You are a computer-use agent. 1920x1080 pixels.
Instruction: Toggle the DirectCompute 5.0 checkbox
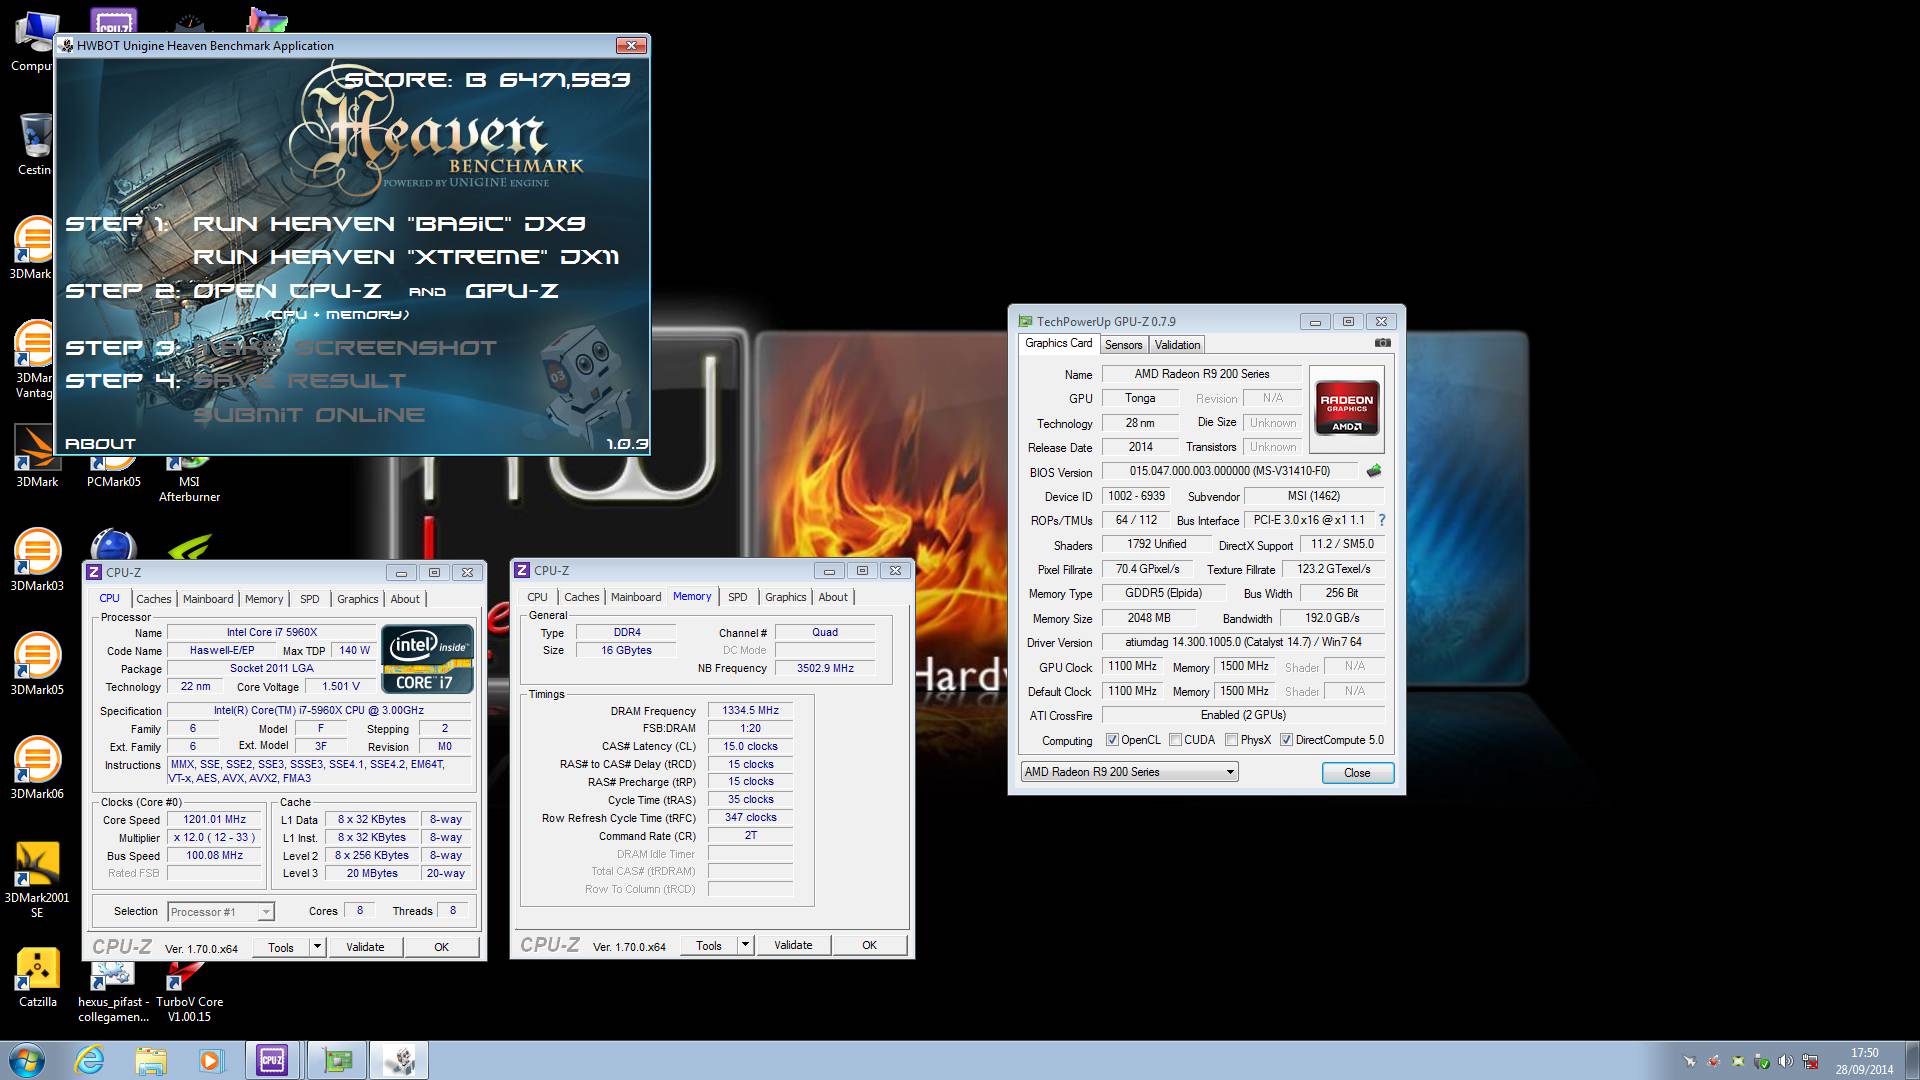pyautogui.click(x=1286, y=740)
